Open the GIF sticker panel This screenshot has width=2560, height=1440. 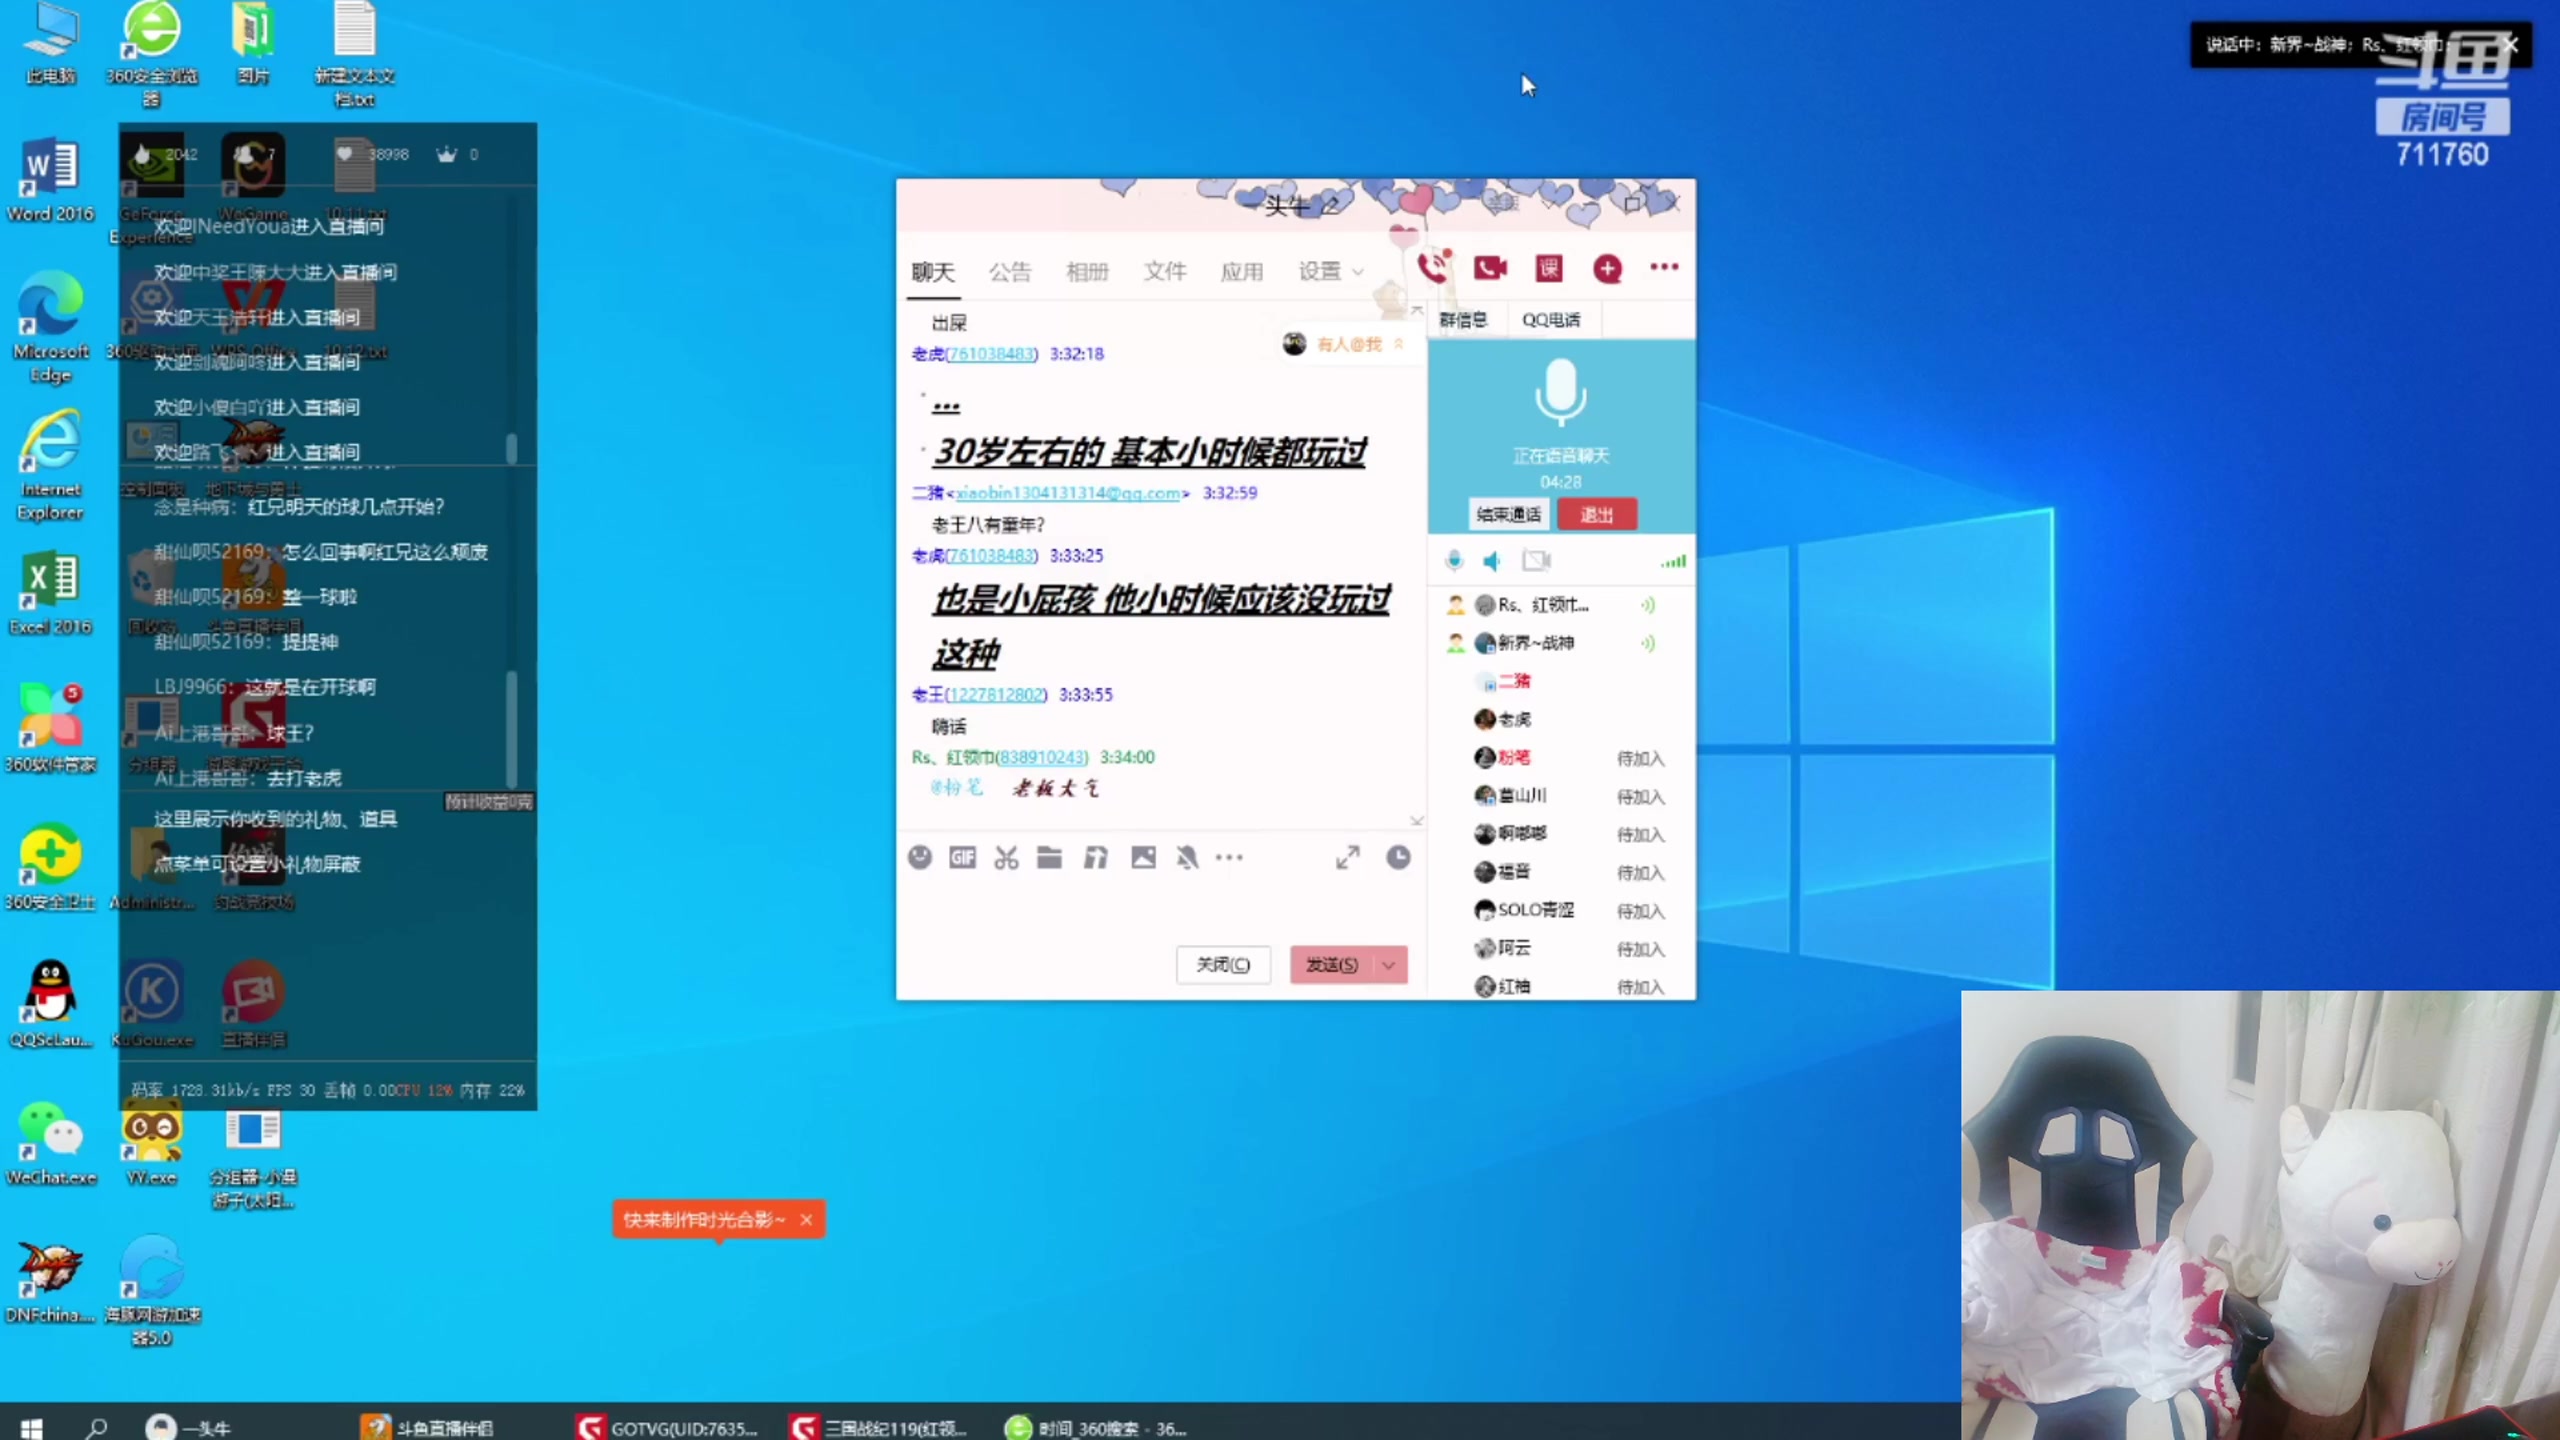[963, 857]
